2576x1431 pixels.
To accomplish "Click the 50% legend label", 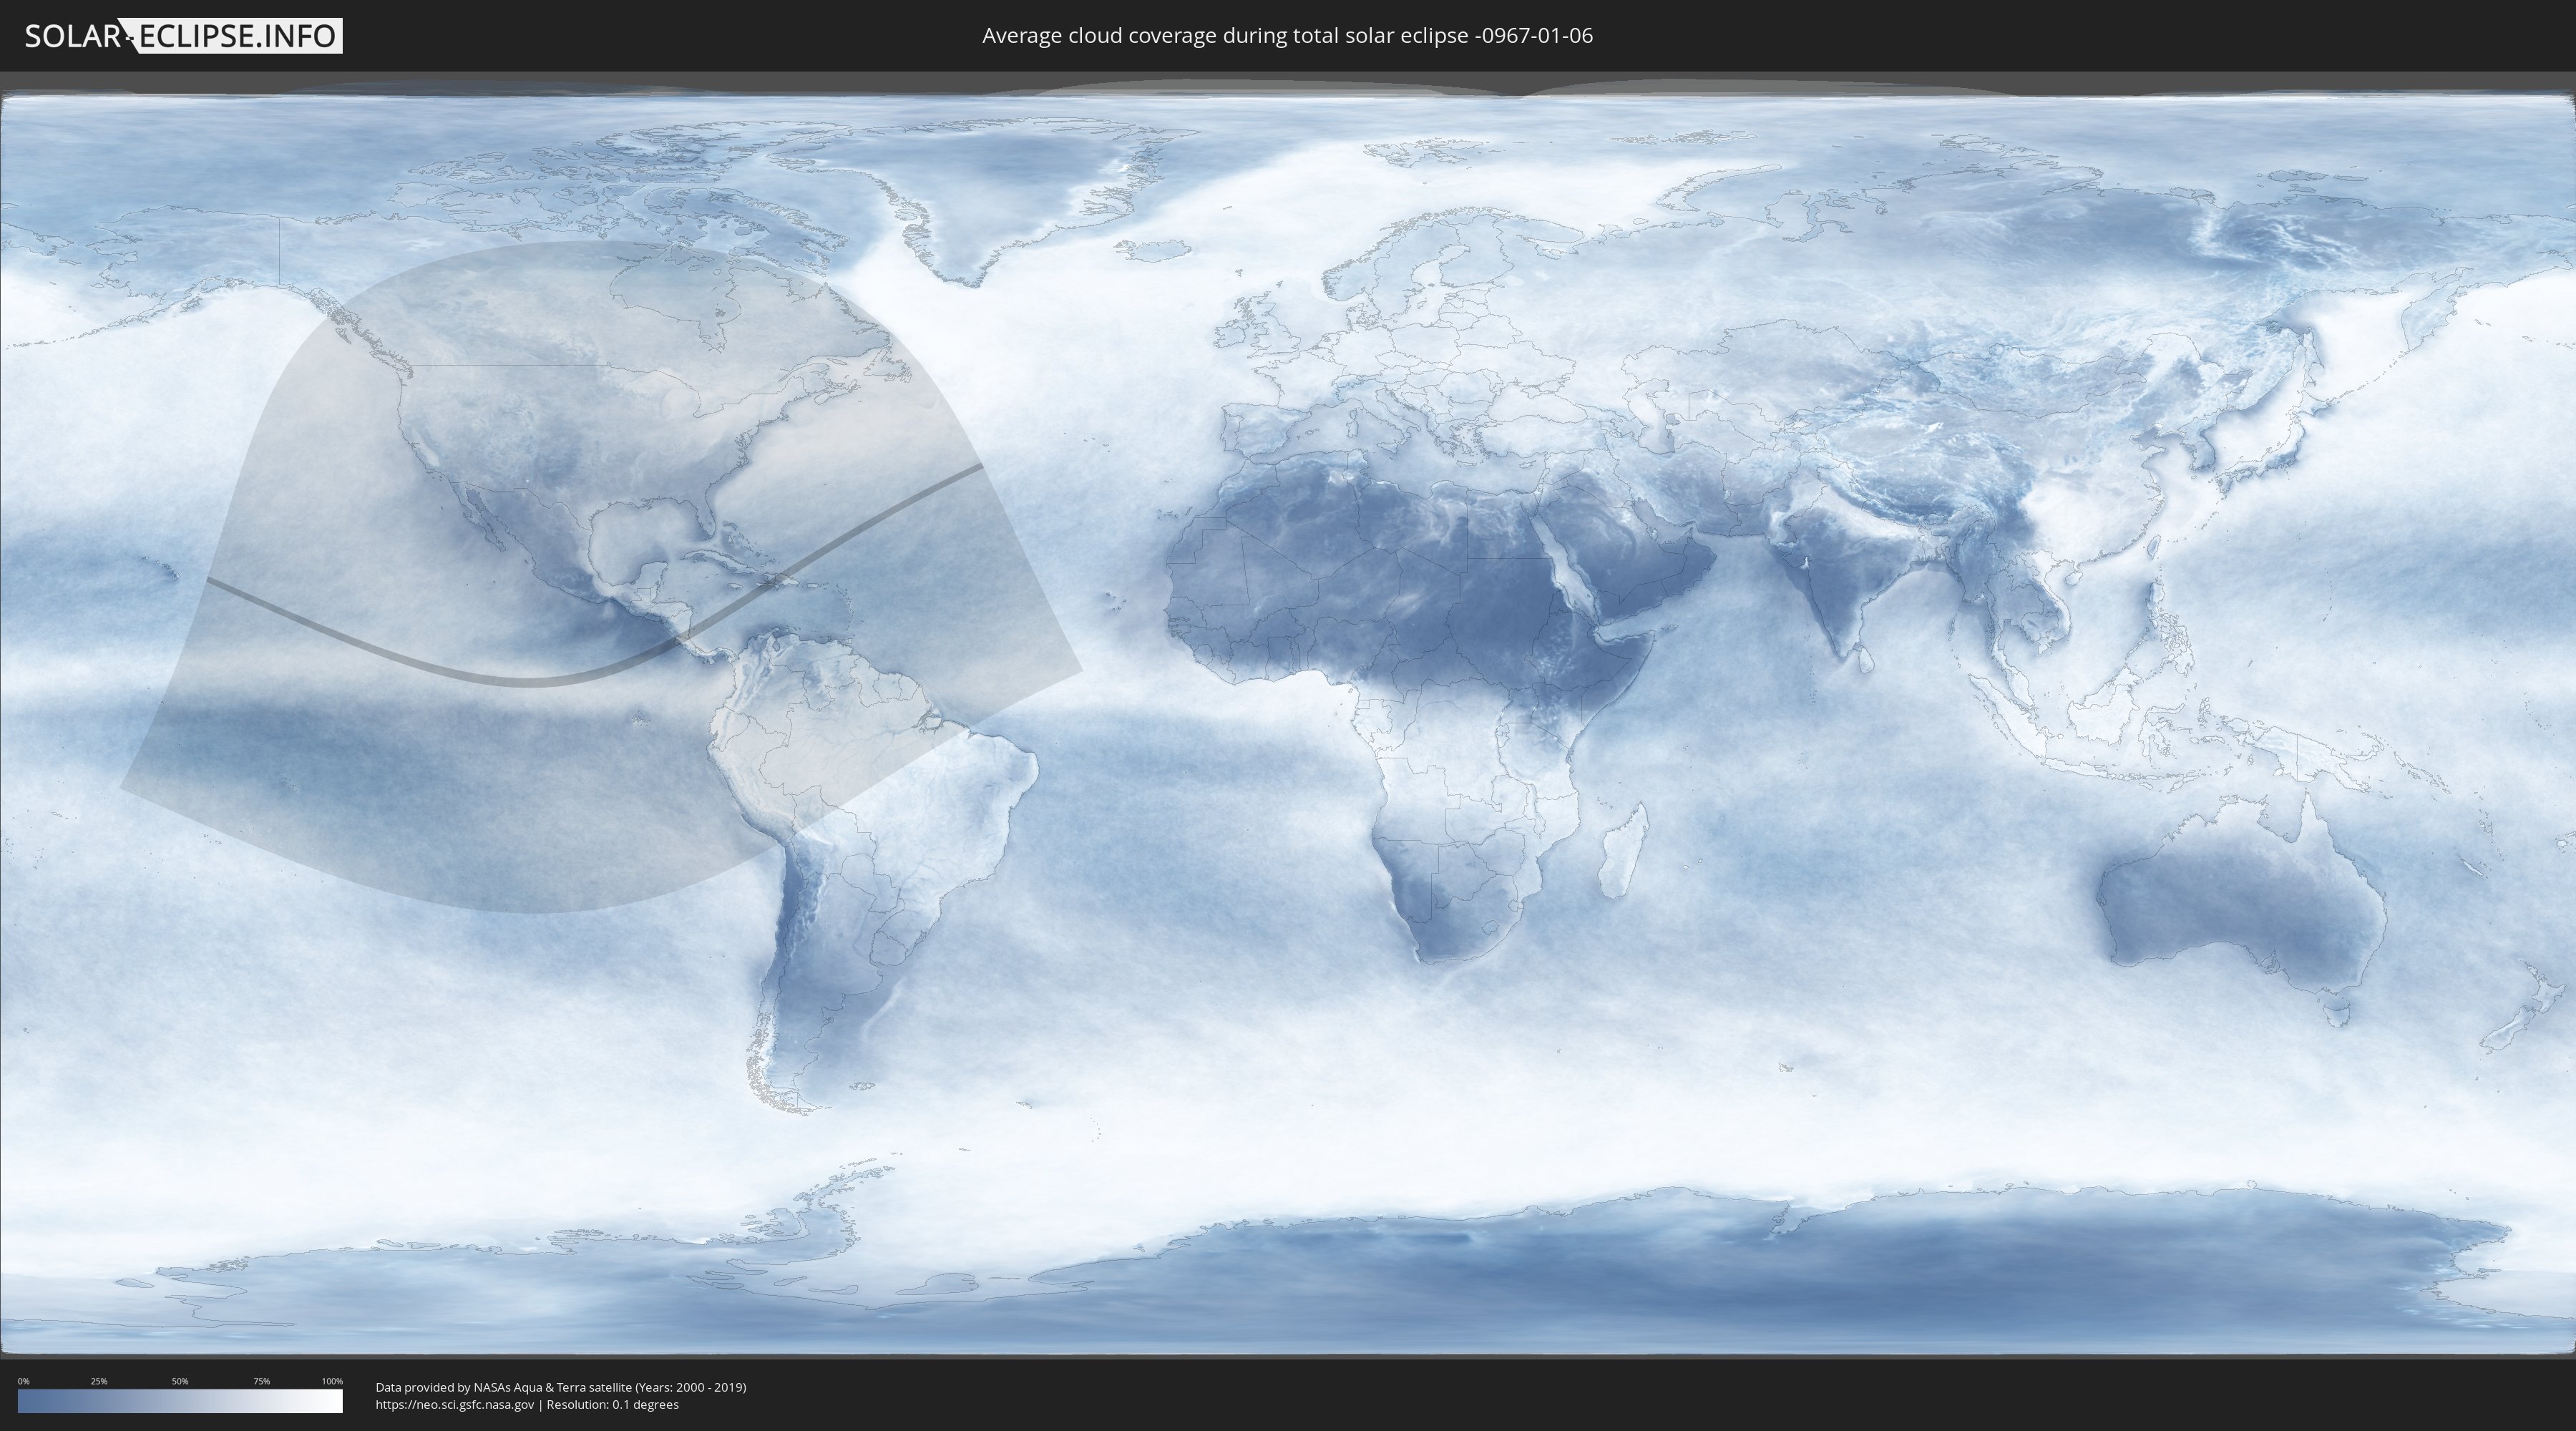I will point(180,1381).
